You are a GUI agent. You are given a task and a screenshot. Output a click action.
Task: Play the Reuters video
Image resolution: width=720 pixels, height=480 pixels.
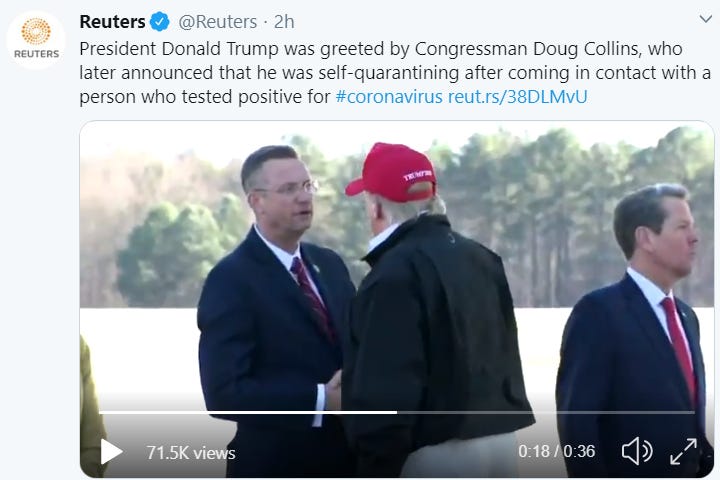[x=111, y=452]
